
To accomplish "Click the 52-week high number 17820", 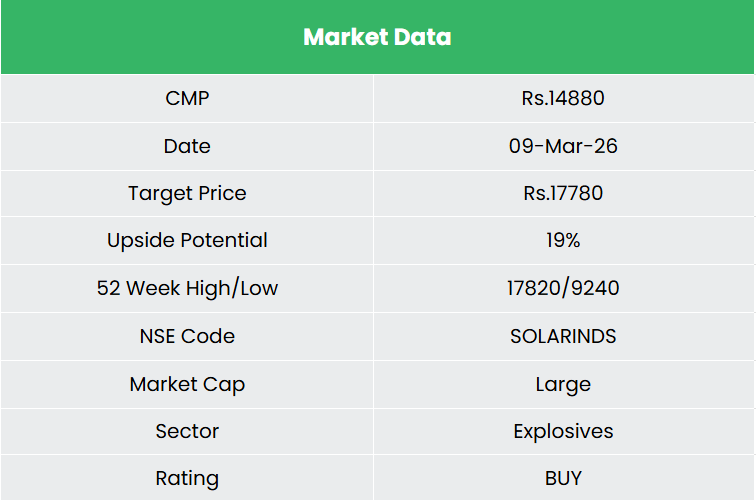I will pyautogui.click(x=535, y=288).
